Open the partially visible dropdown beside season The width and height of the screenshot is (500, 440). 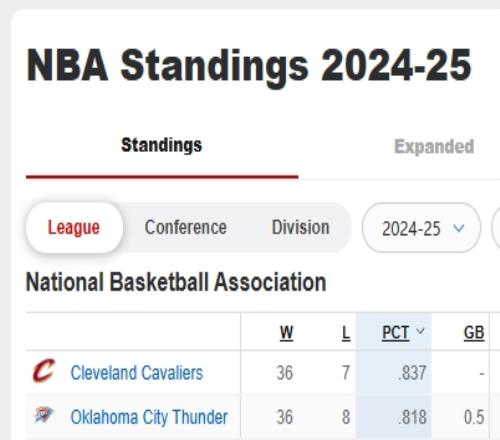click(496, 228)
